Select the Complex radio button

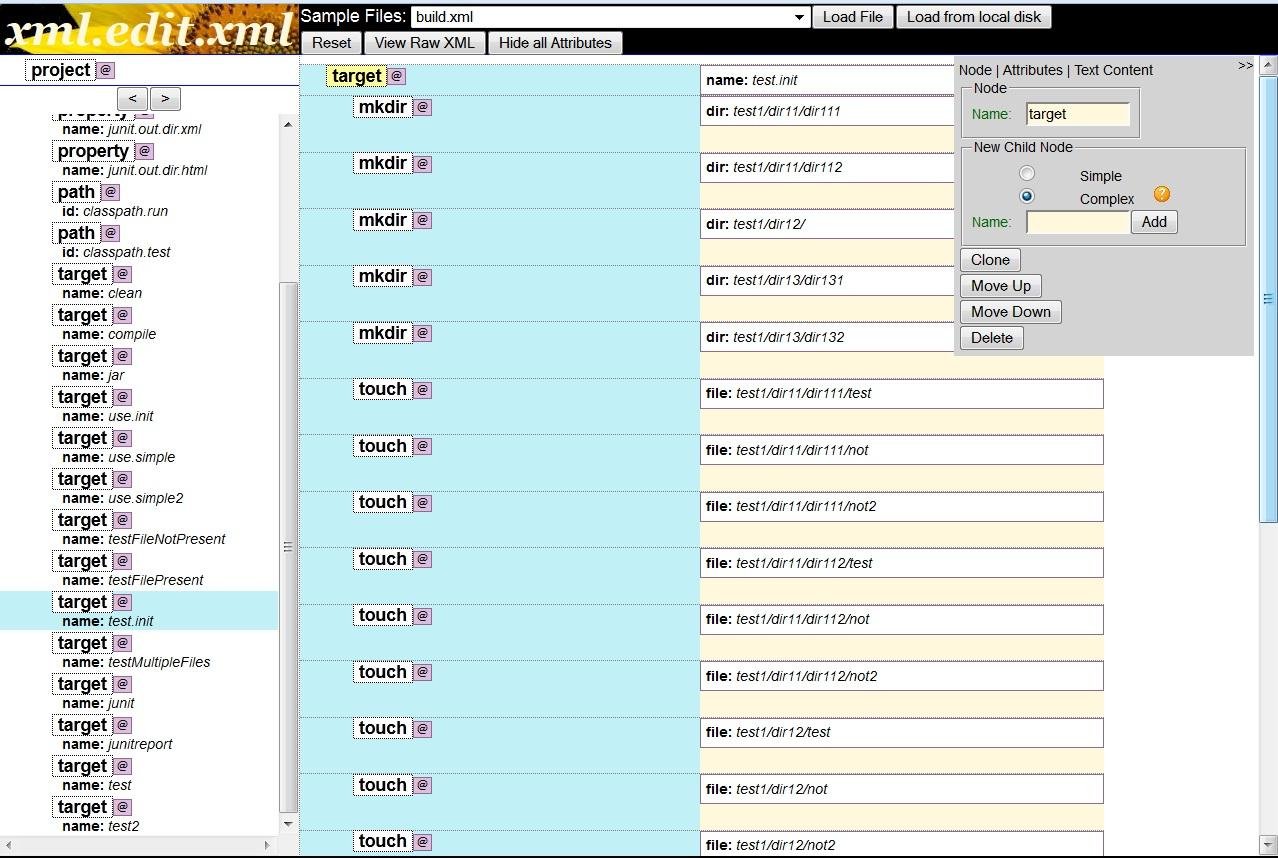(x=1027, y=196)
